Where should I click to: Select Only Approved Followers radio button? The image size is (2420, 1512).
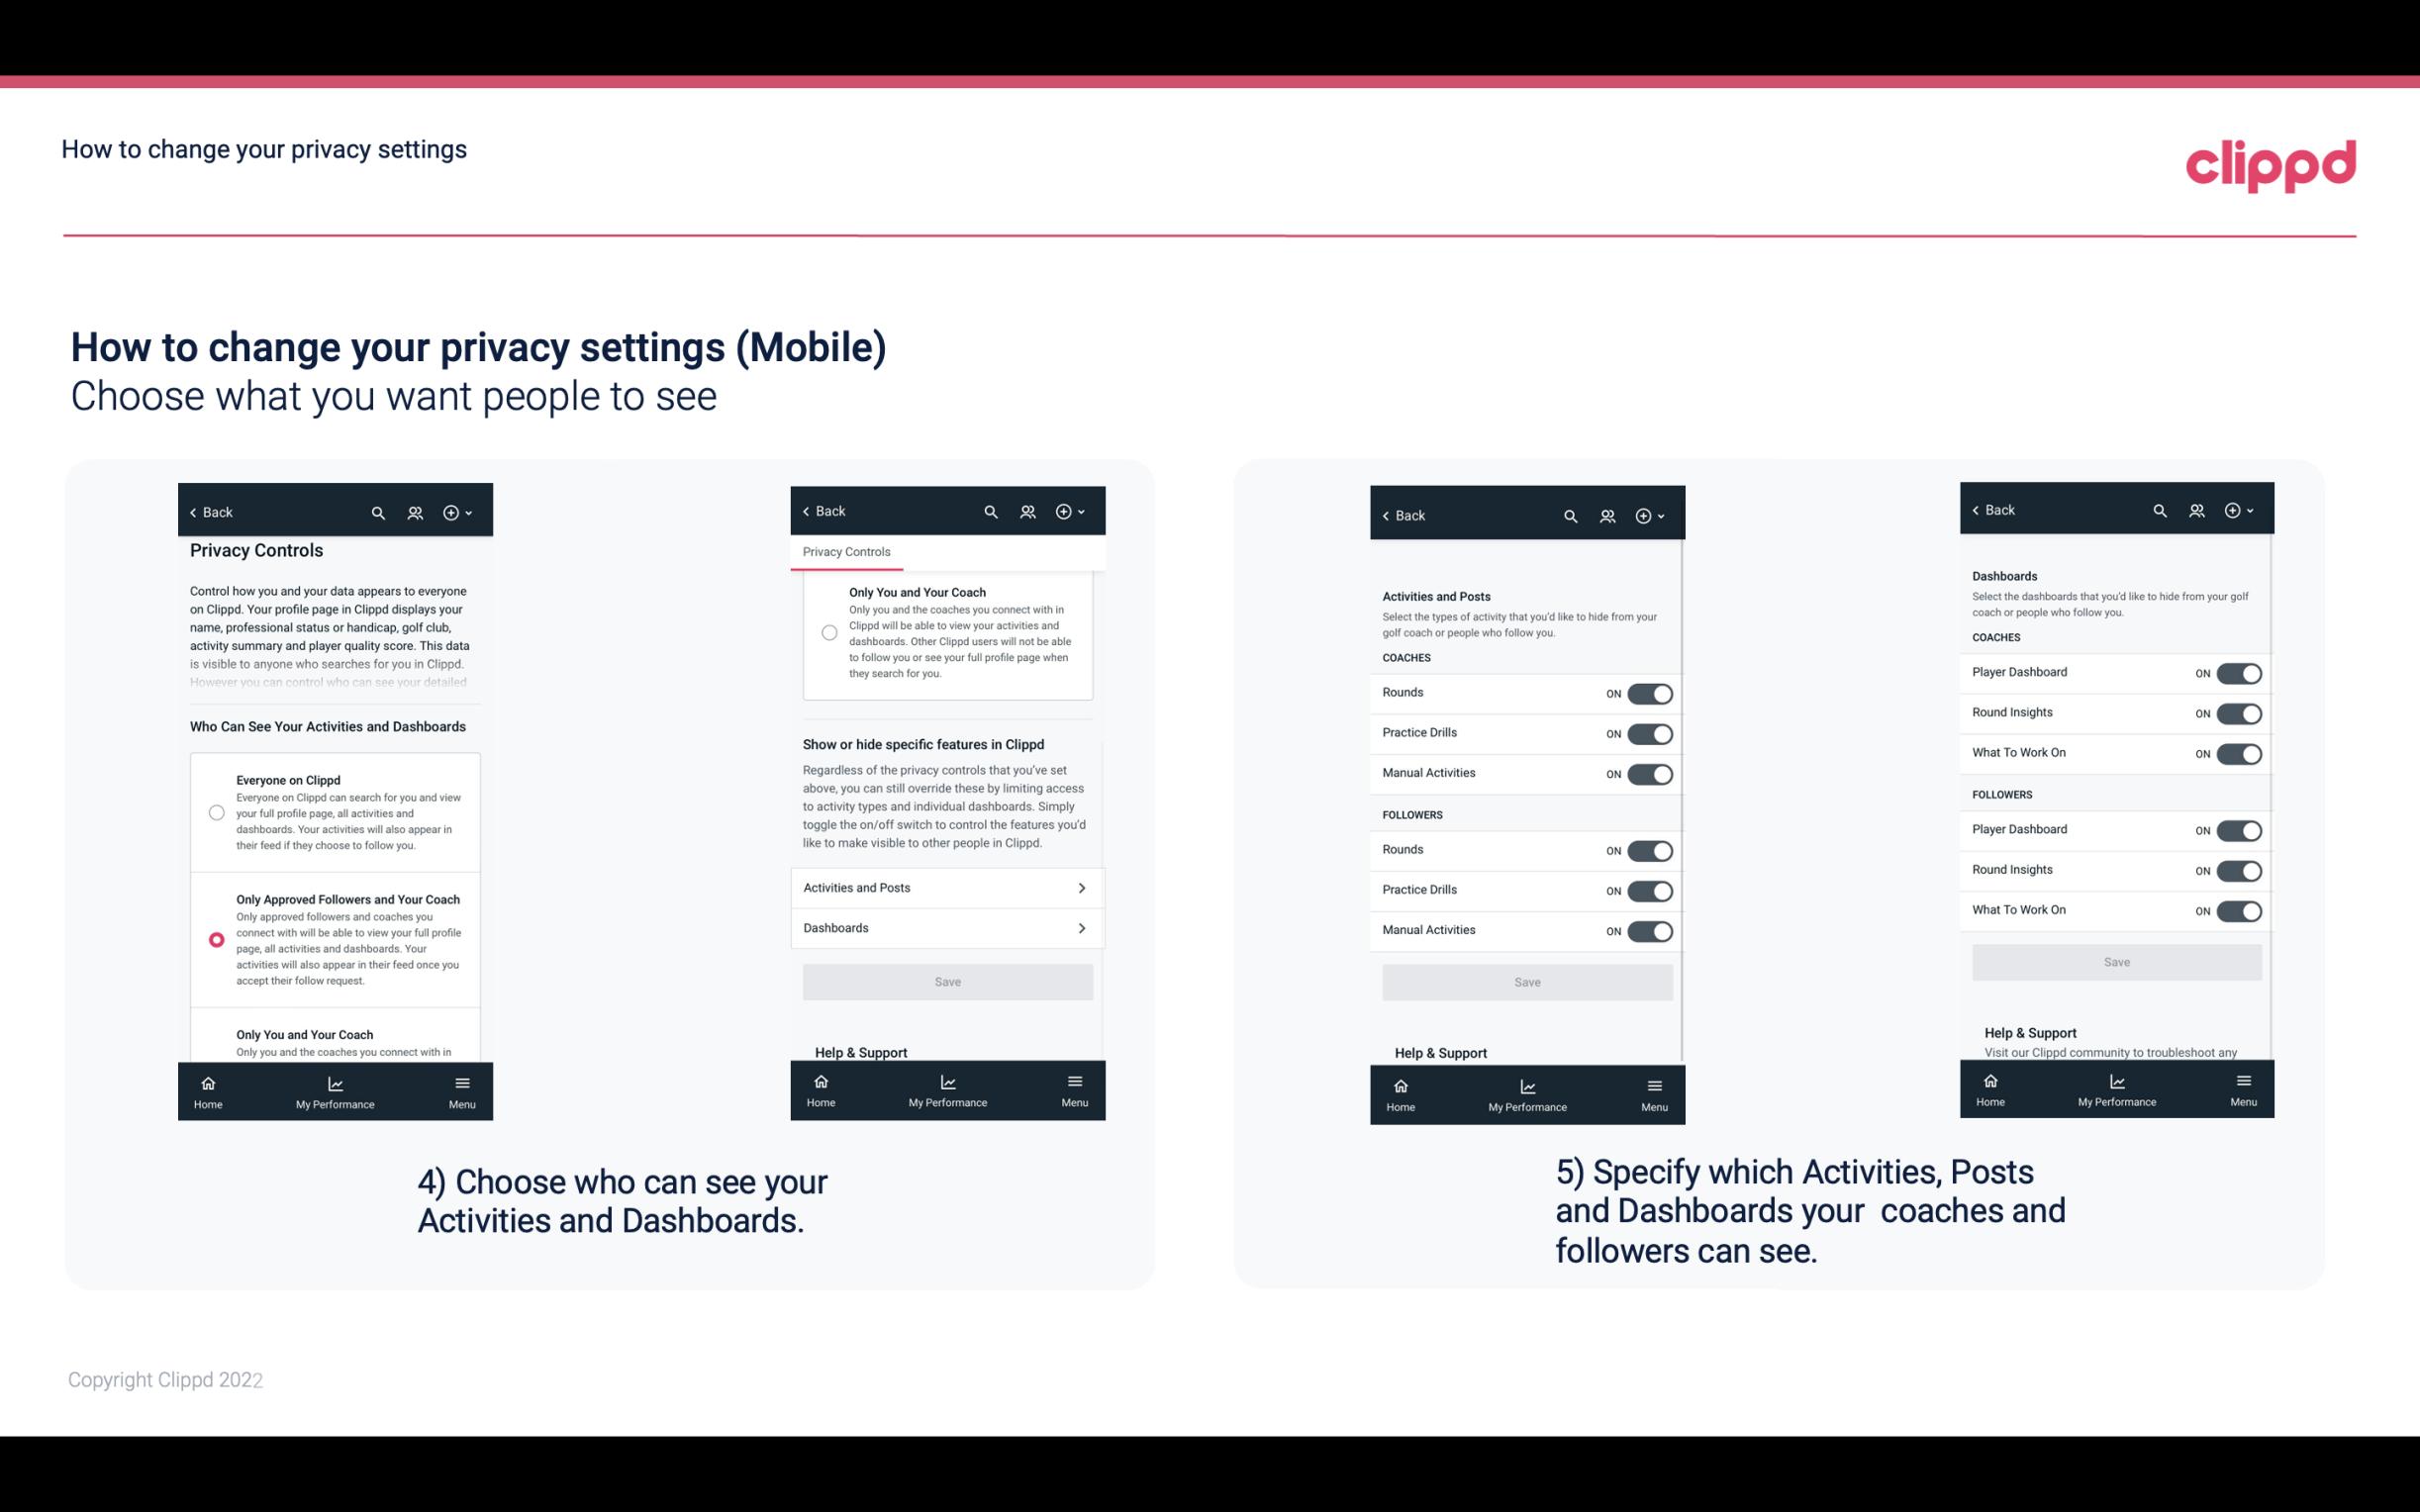[x=215, y=939]
